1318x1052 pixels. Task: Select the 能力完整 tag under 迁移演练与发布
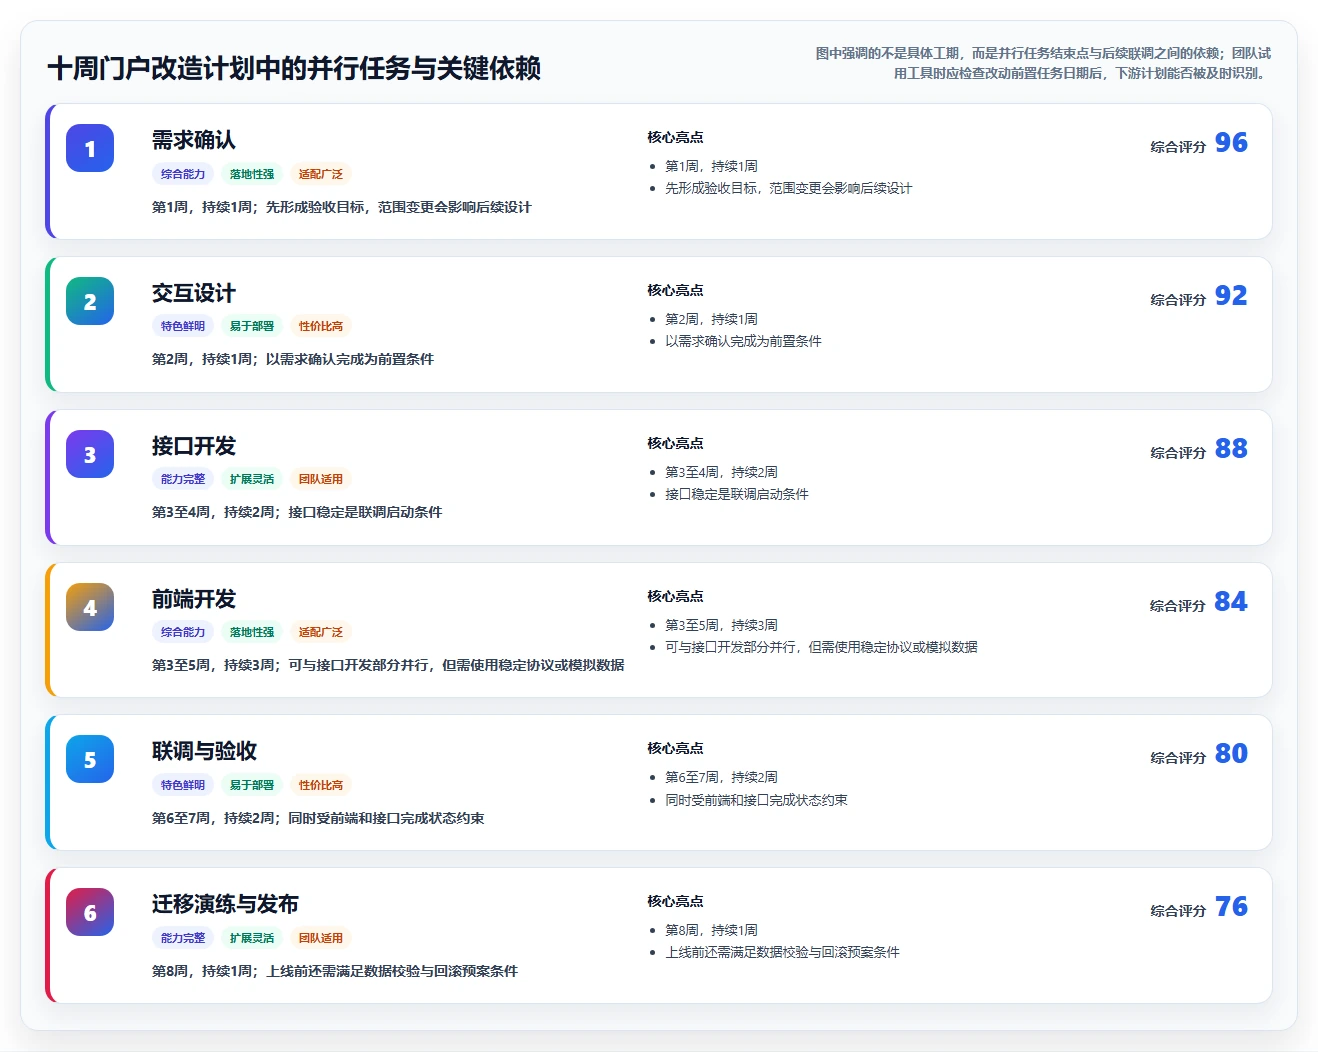(183, 938)
